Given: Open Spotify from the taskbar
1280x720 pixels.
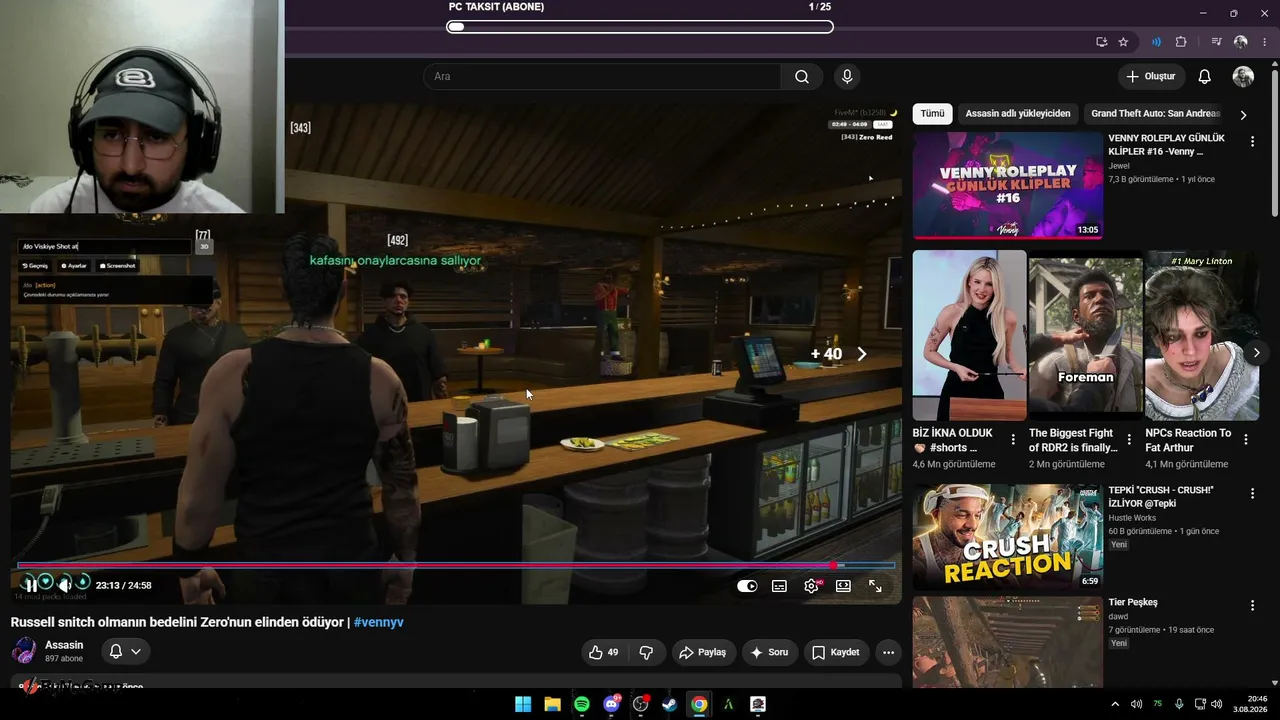Looking at the screenshot, I should coord(582,704).
